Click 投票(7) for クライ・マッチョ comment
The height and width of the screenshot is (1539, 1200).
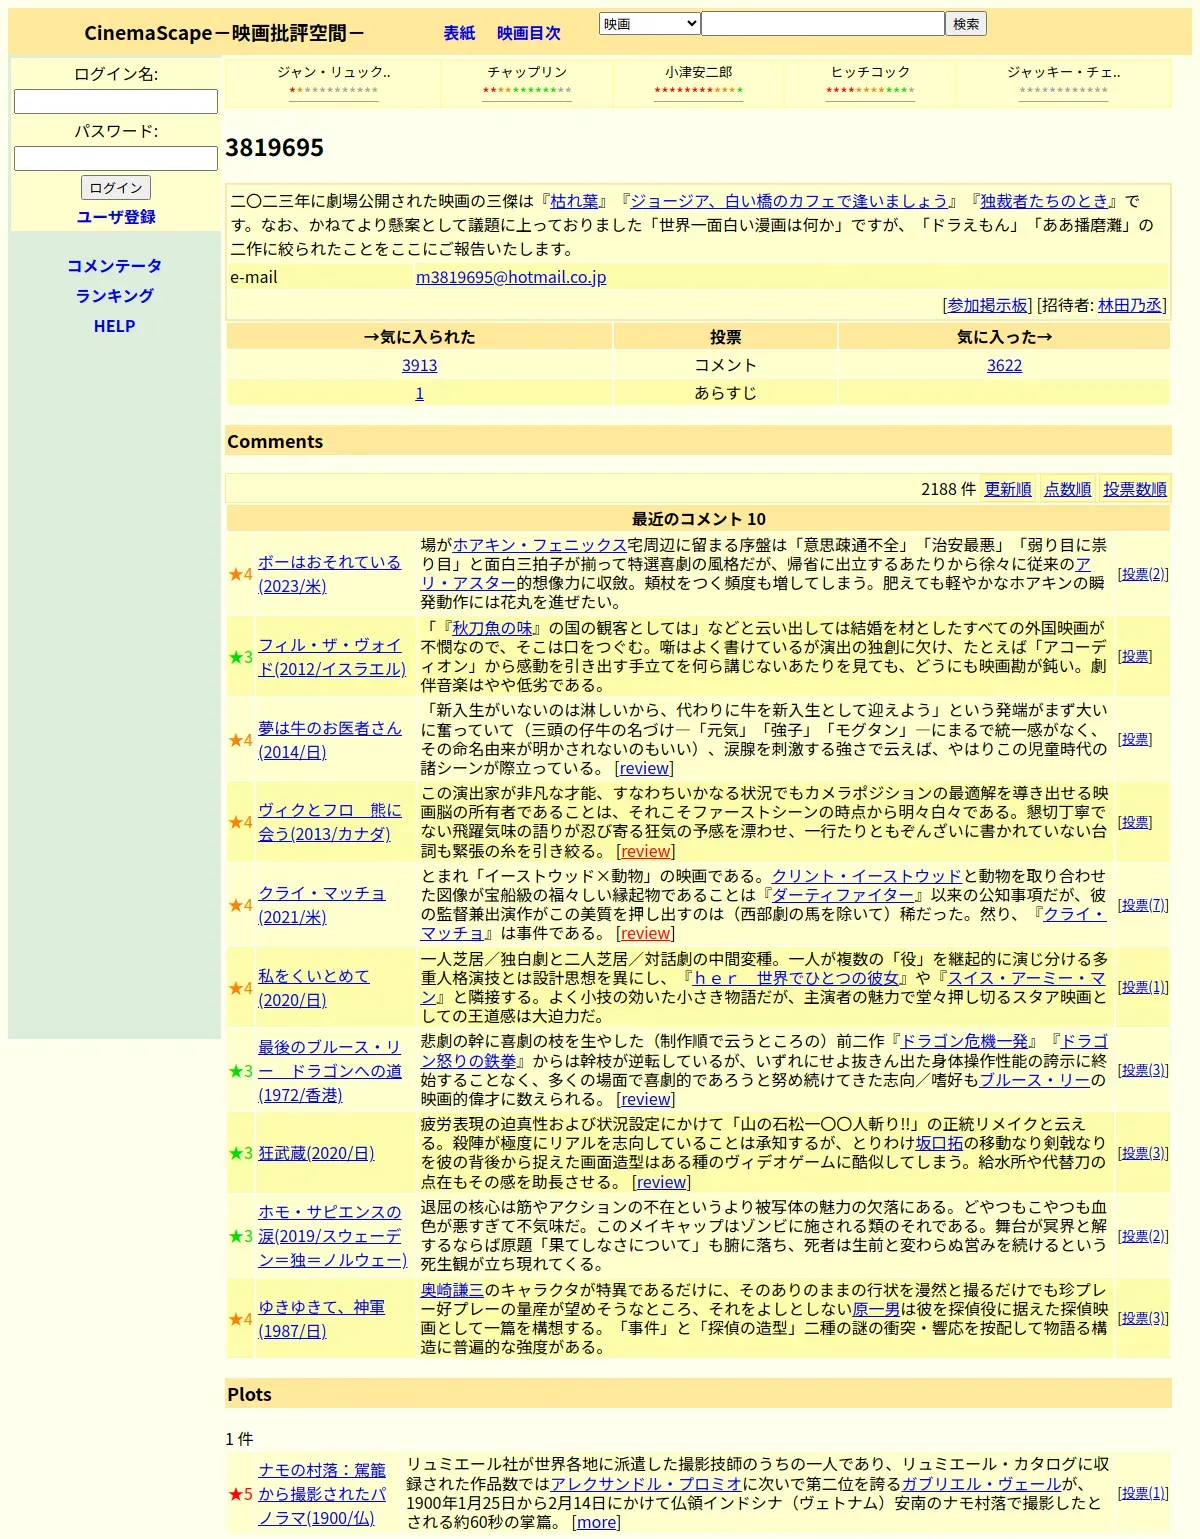coord(1143,905)
